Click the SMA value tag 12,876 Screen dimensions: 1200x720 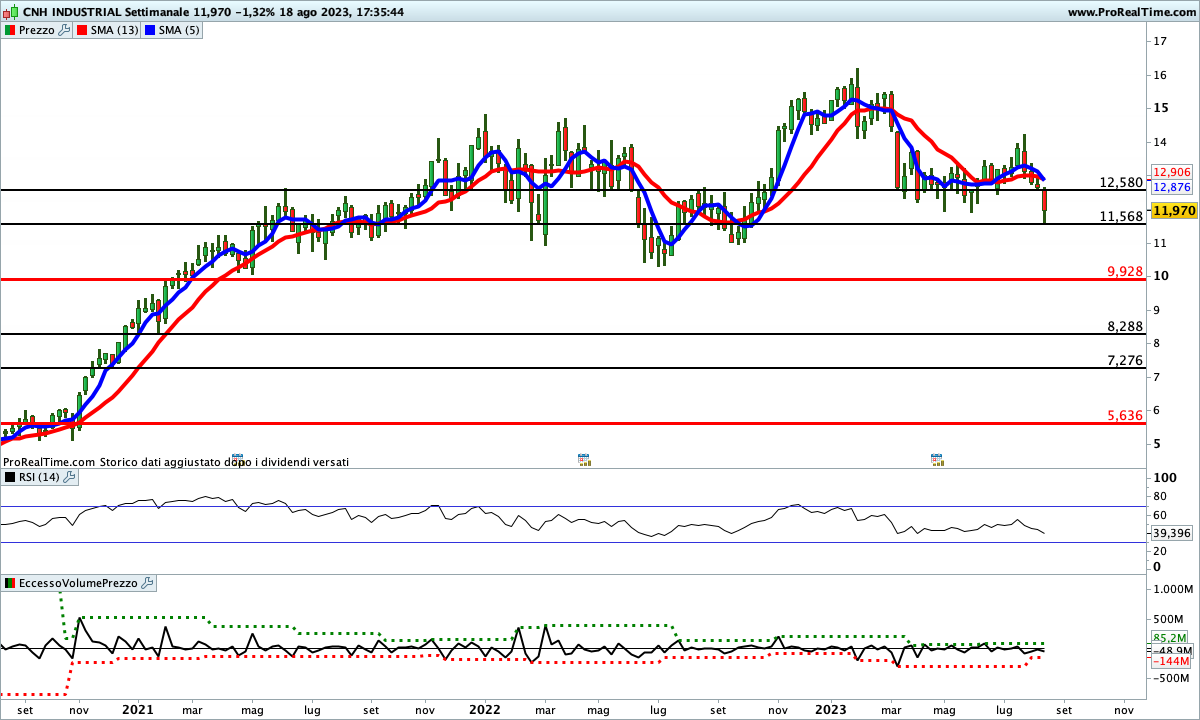point(1171,187)
